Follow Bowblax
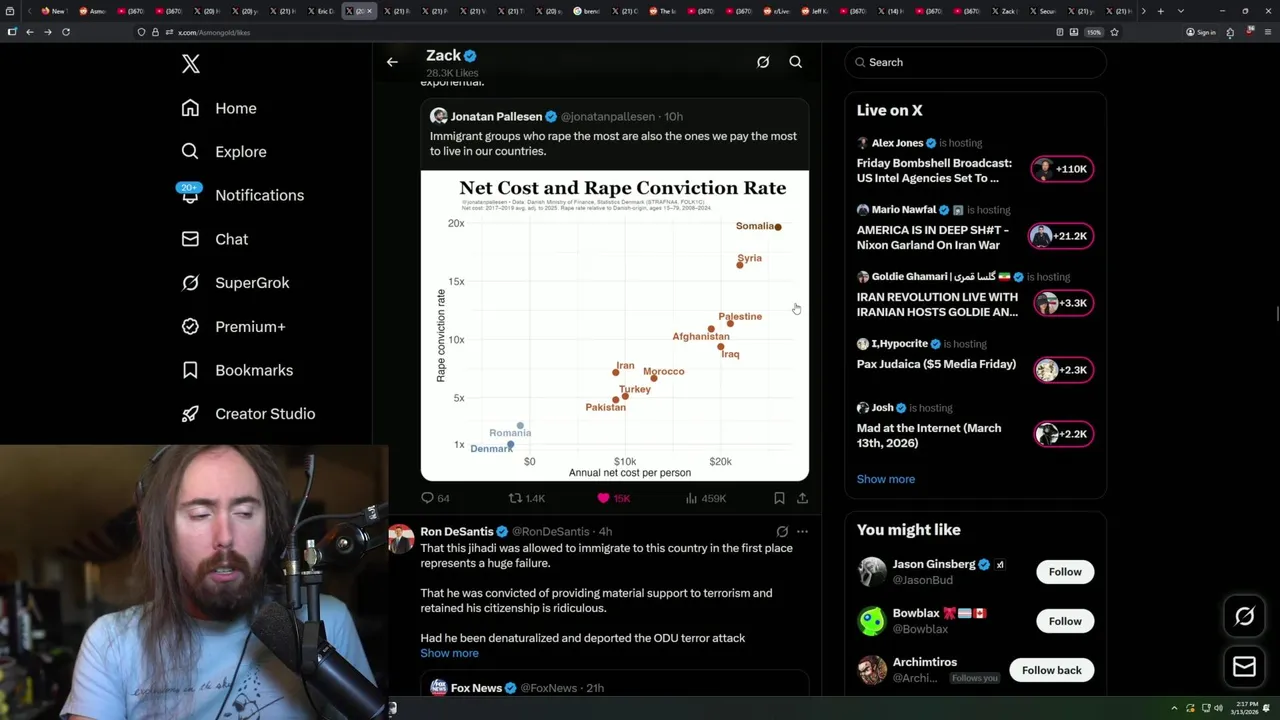Image resolution: width=1280 pixels, height=720 pixels. point(1065,621)
